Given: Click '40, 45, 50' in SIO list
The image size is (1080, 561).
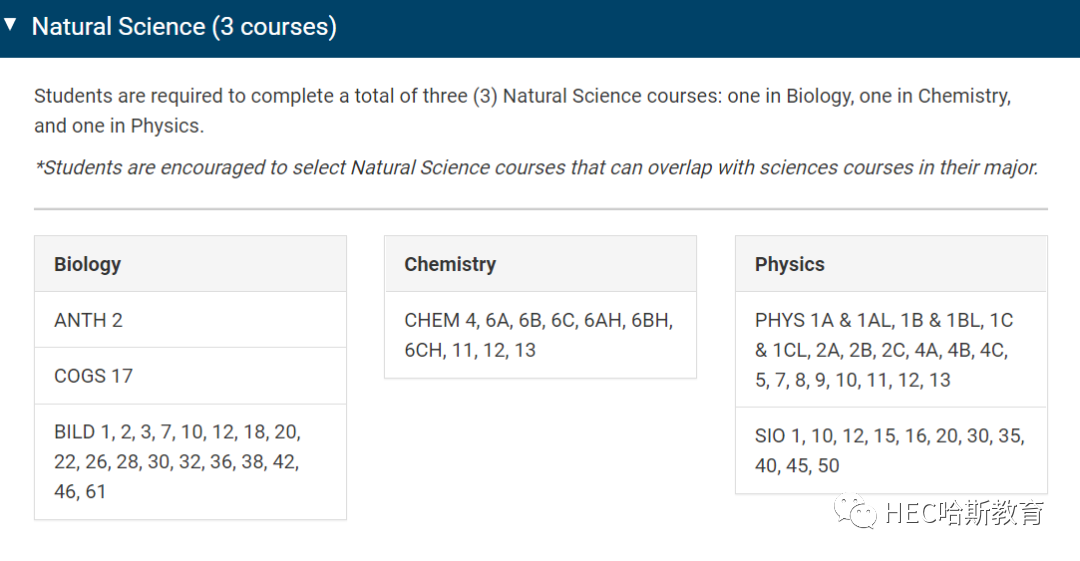Looking at the screenshot, I should click(x=797, y=465).
